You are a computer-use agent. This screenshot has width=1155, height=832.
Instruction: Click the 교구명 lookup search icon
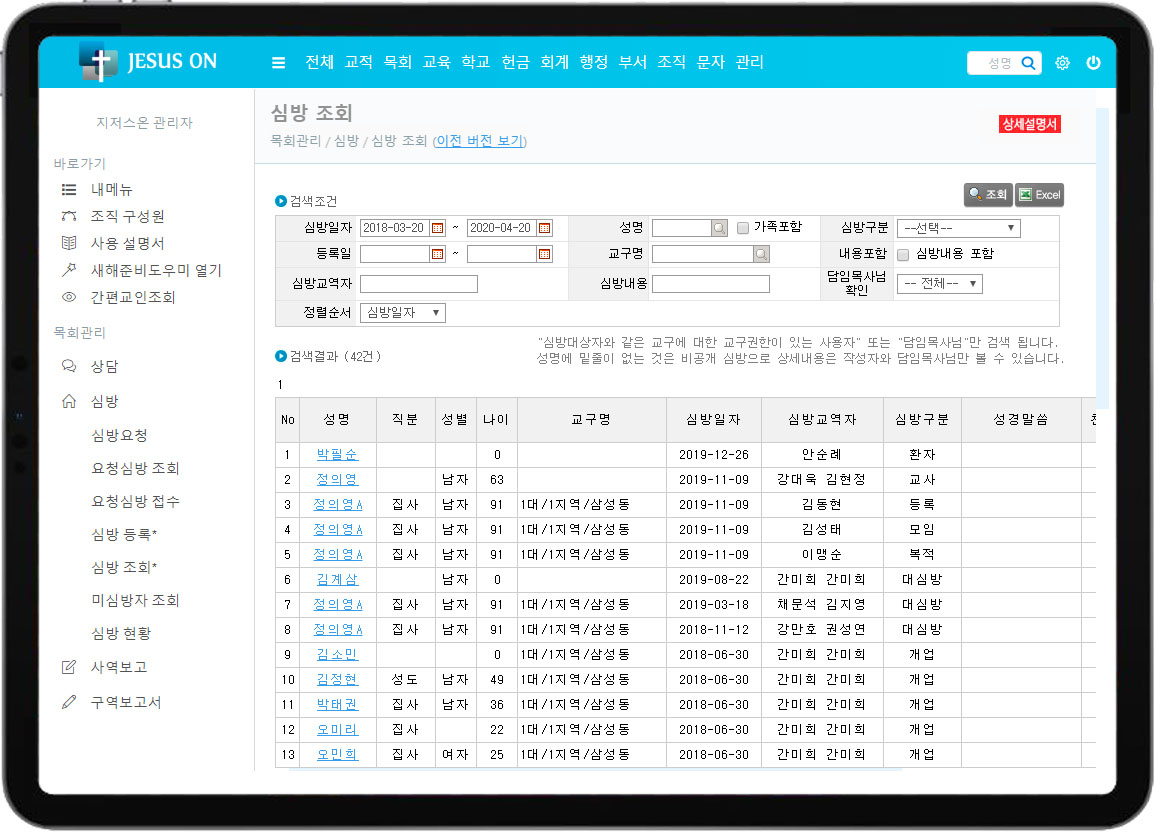[761, 254]
